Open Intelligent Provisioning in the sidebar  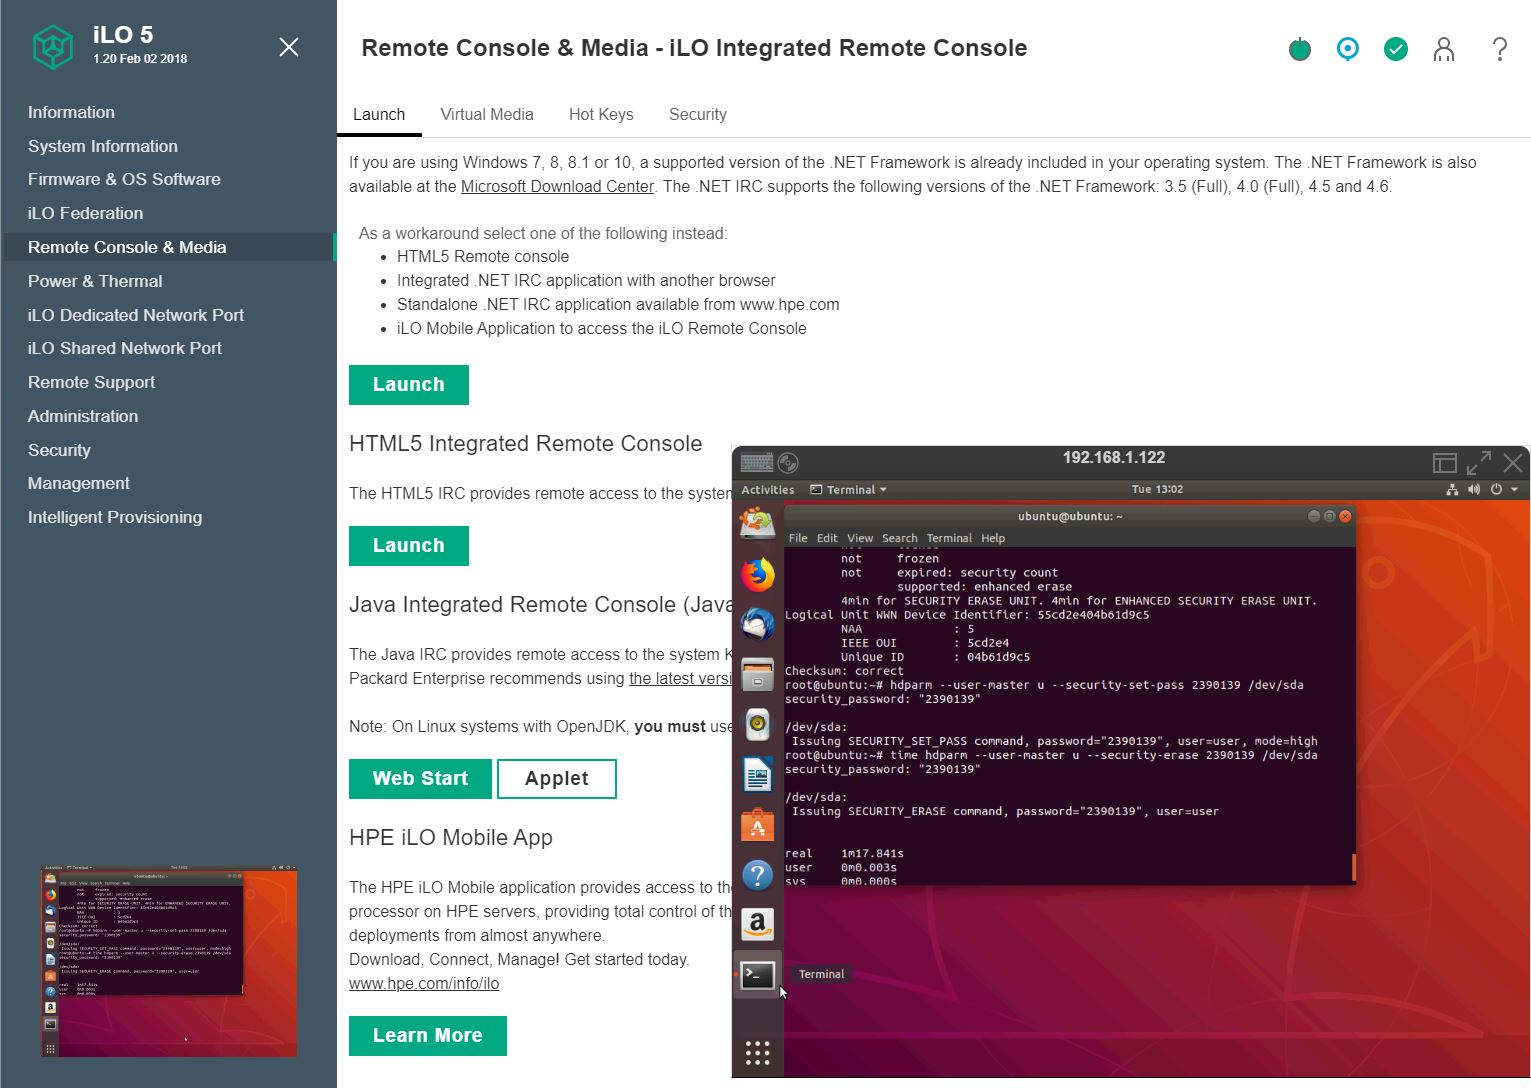click(115, 517)
